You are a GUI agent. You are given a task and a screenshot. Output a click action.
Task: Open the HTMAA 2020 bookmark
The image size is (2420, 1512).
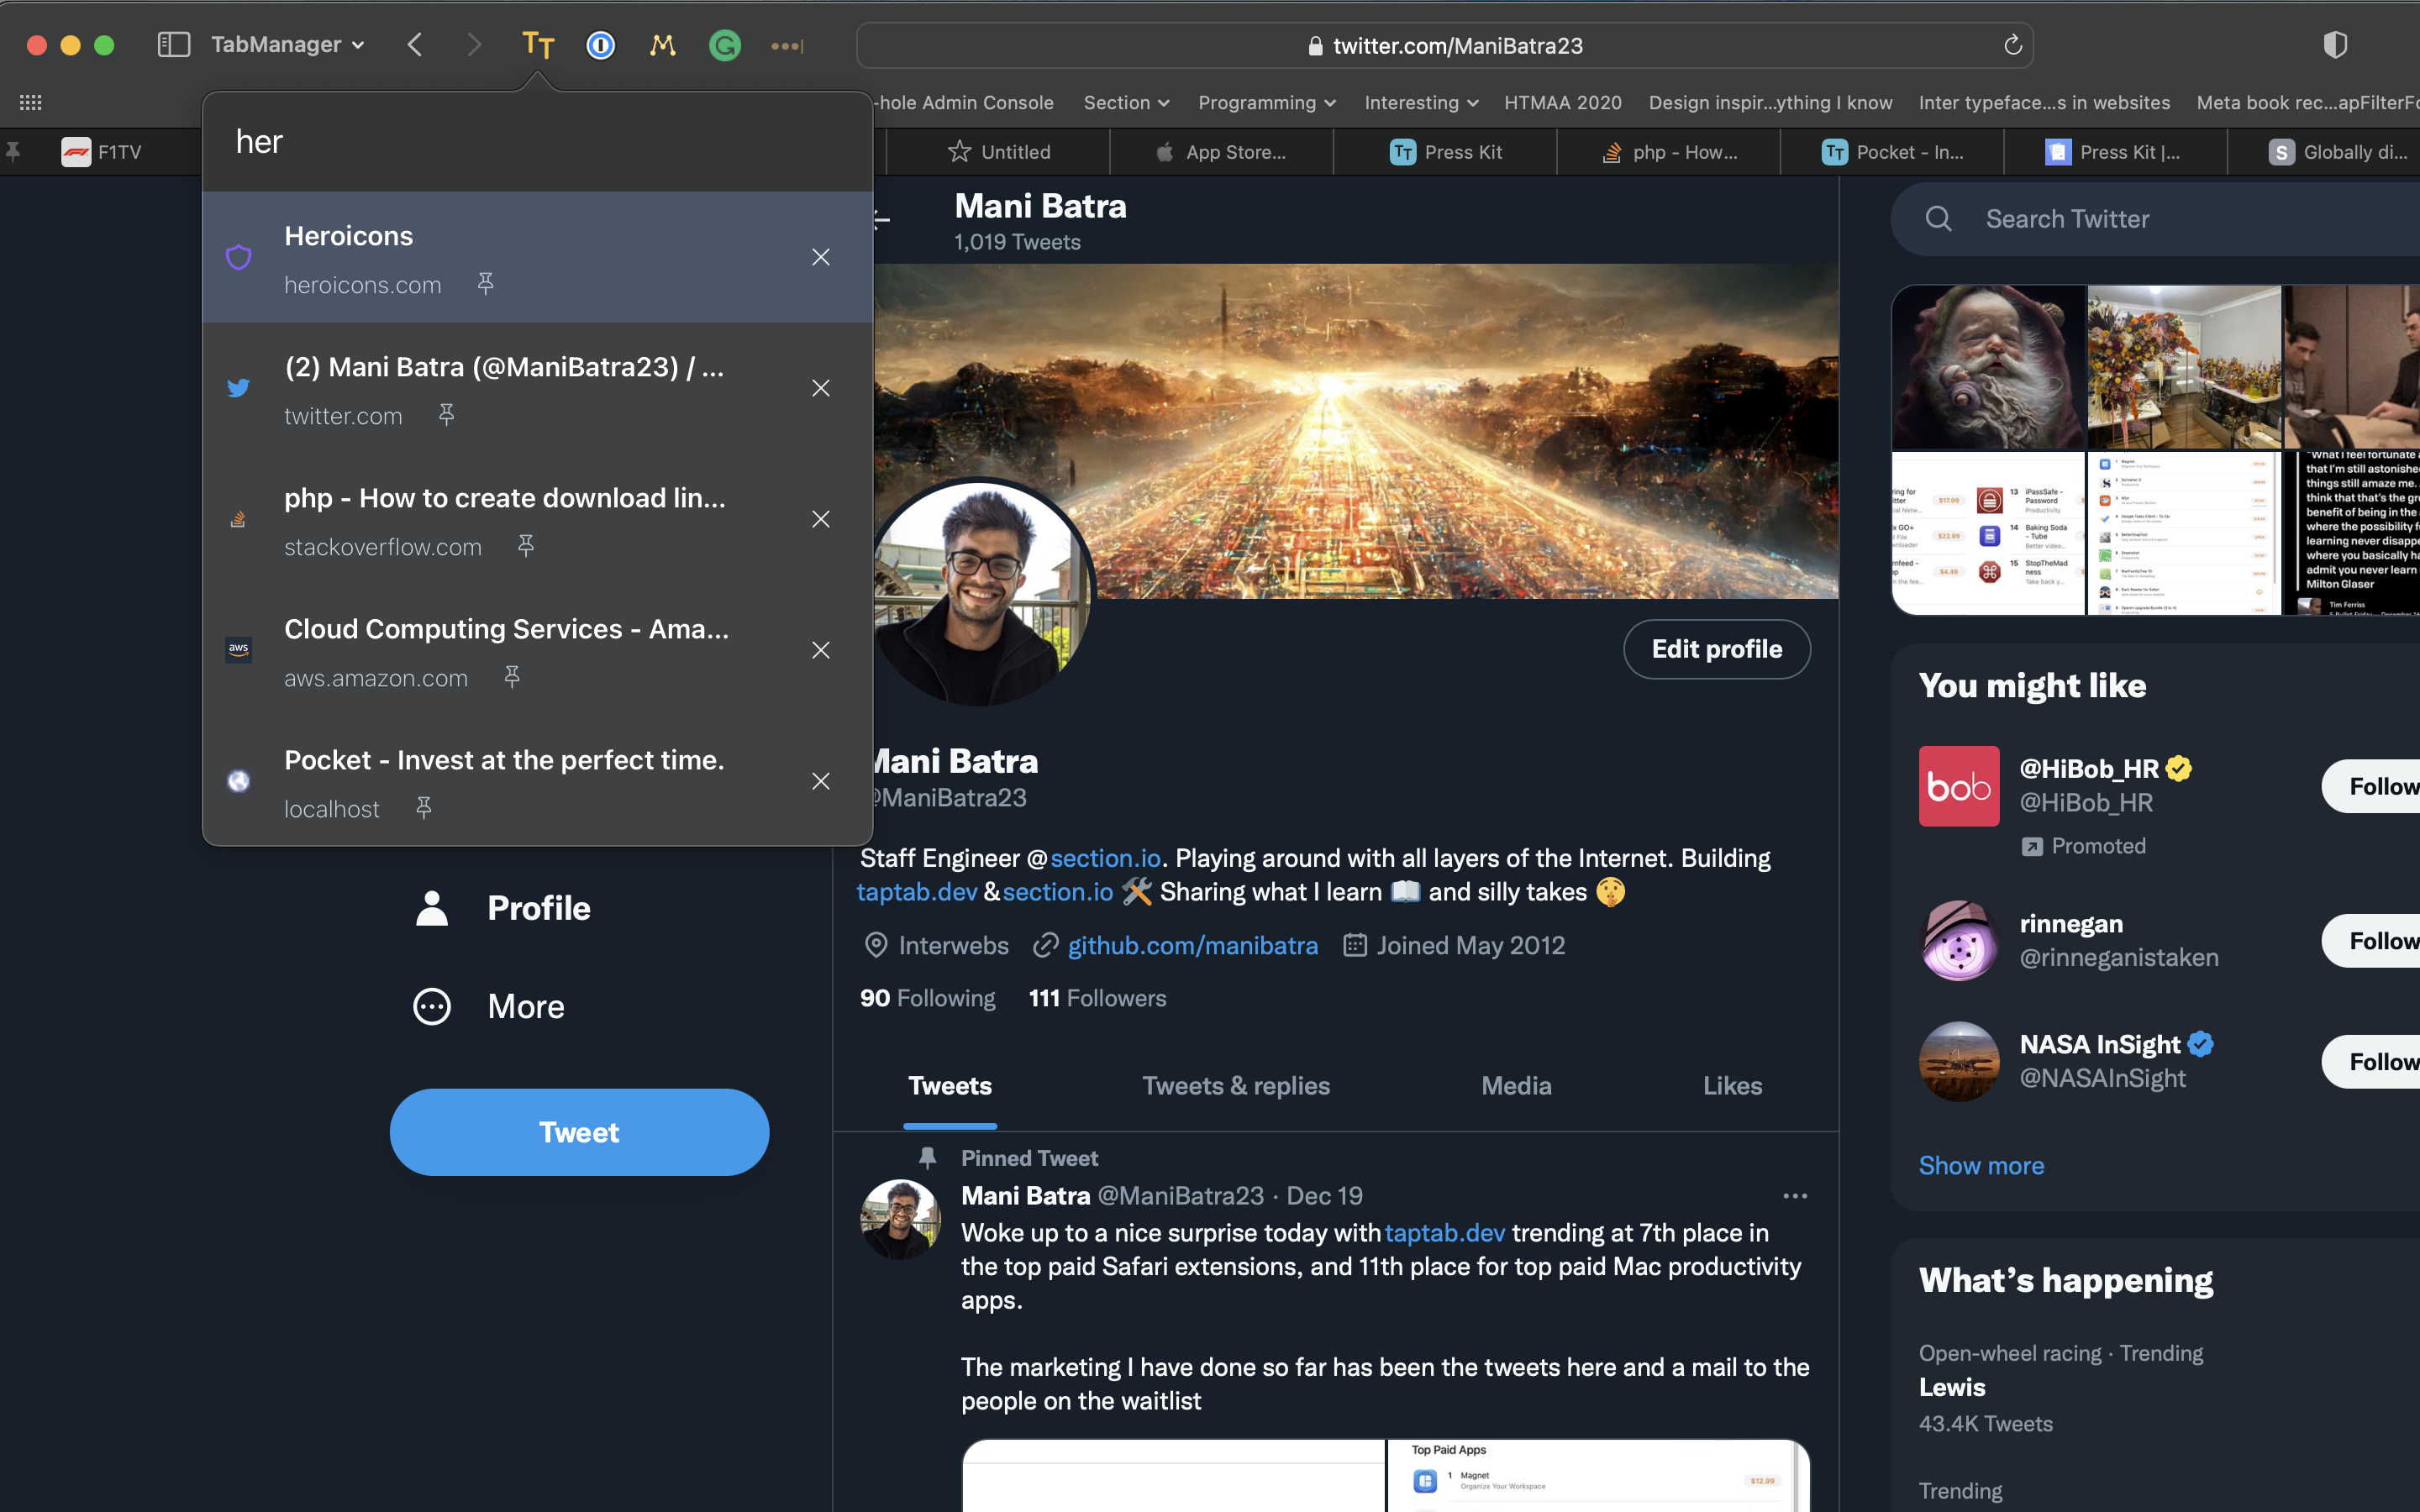coord(1563,102)
